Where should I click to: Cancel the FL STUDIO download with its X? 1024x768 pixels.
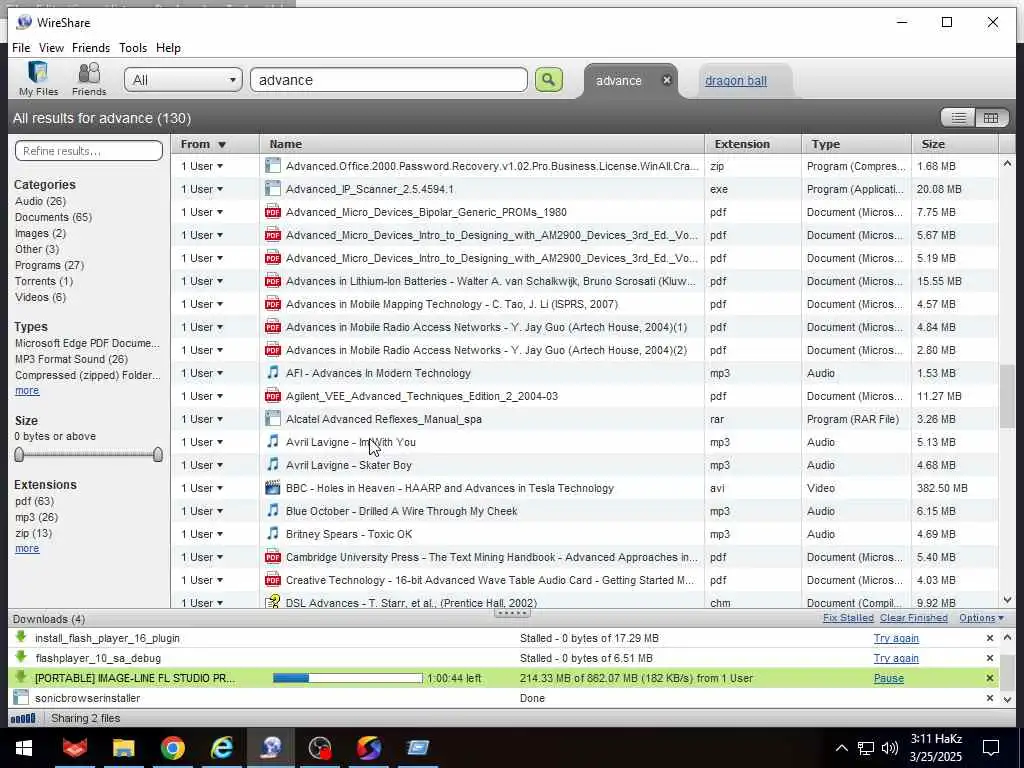click(989, 679)
